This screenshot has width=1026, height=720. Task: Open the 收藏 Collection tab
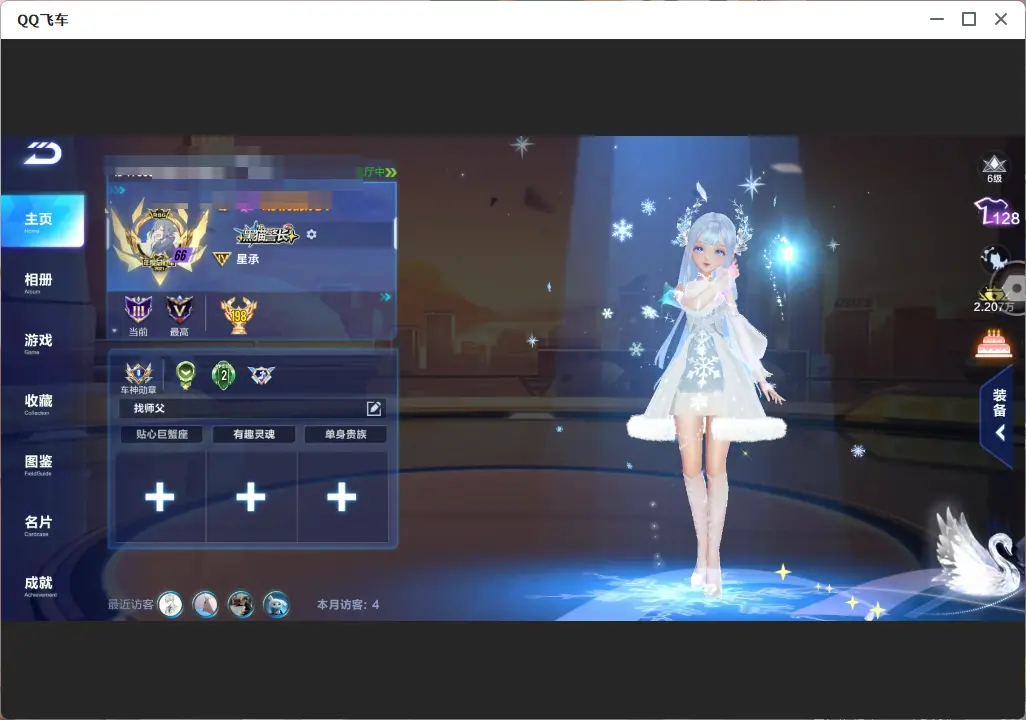click(38, 404)
